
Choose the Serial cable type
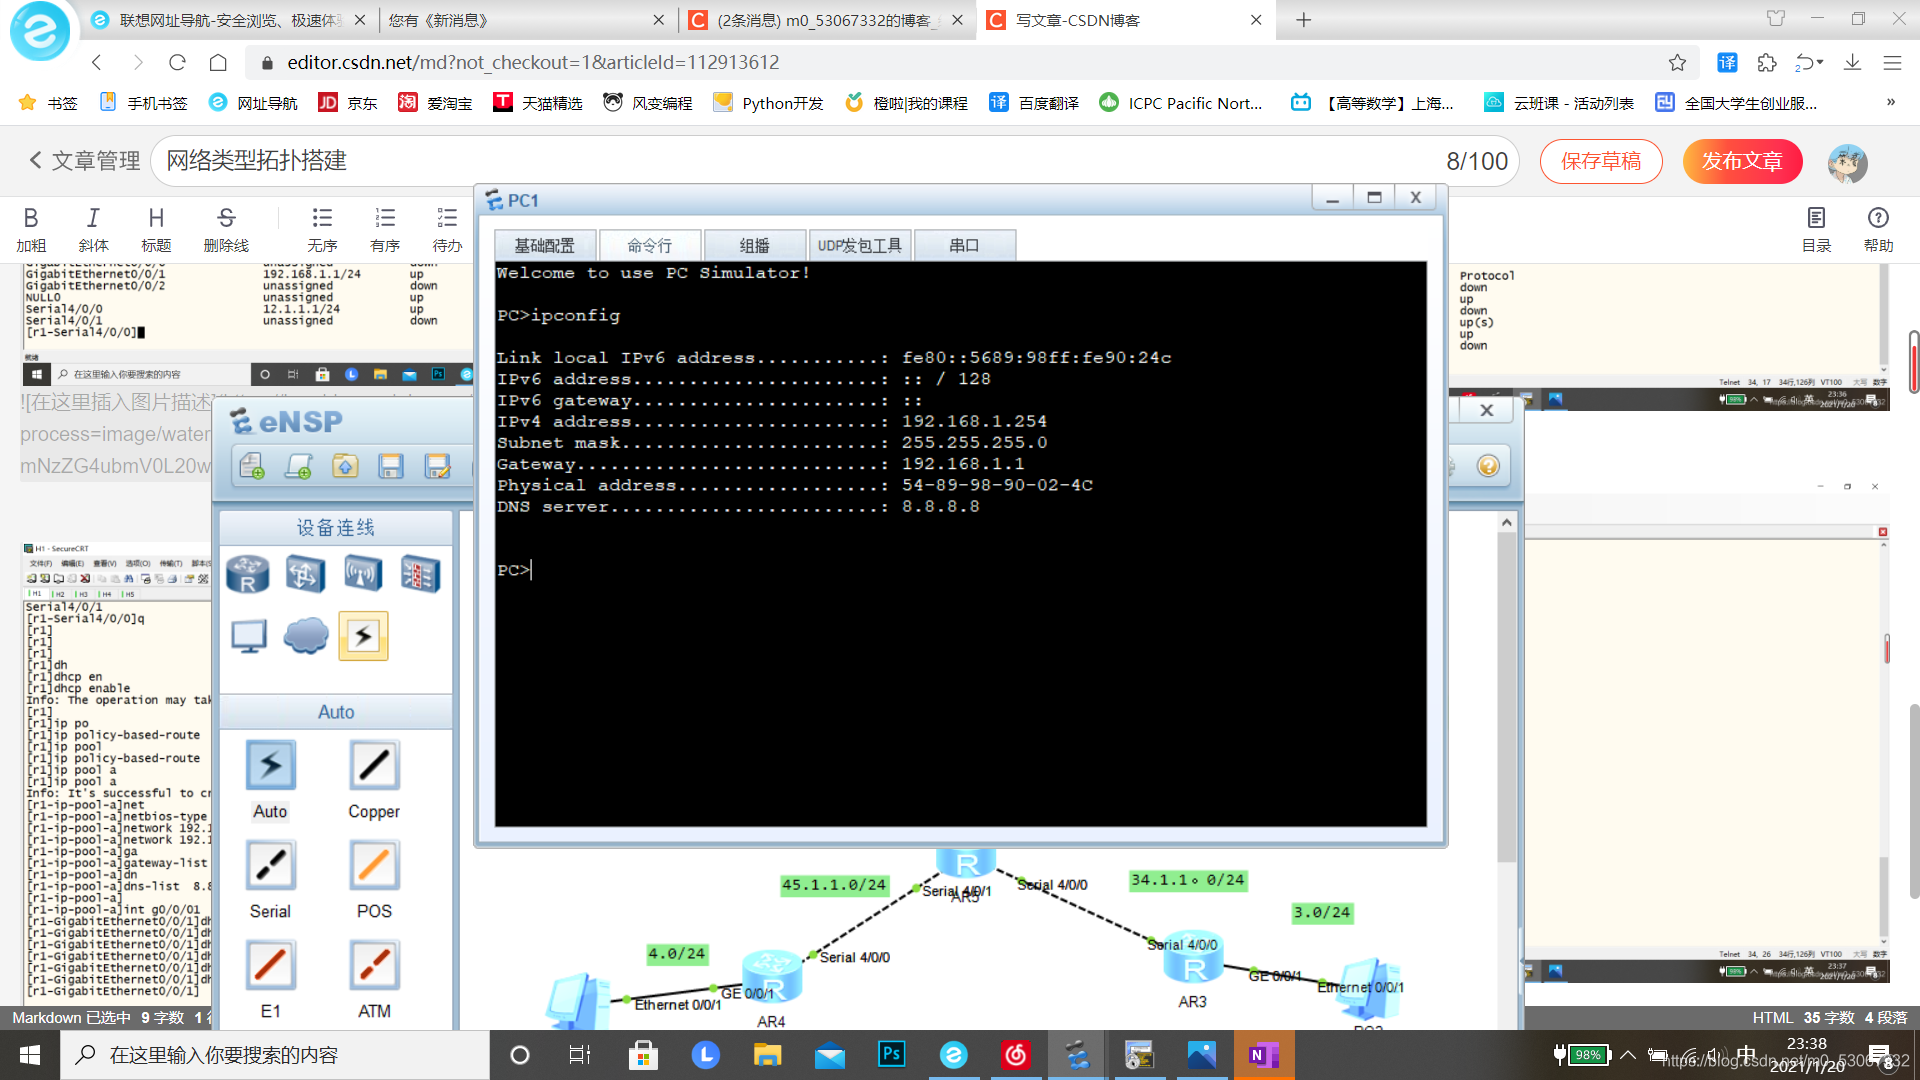(270, 866)
